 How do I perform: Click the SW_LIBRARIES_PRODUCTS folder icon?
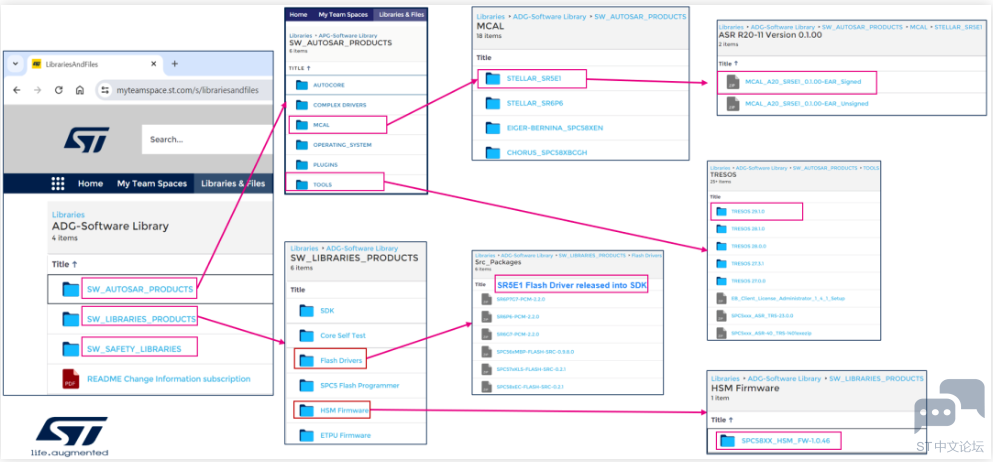pyautogui.click(x=71, y=319)
